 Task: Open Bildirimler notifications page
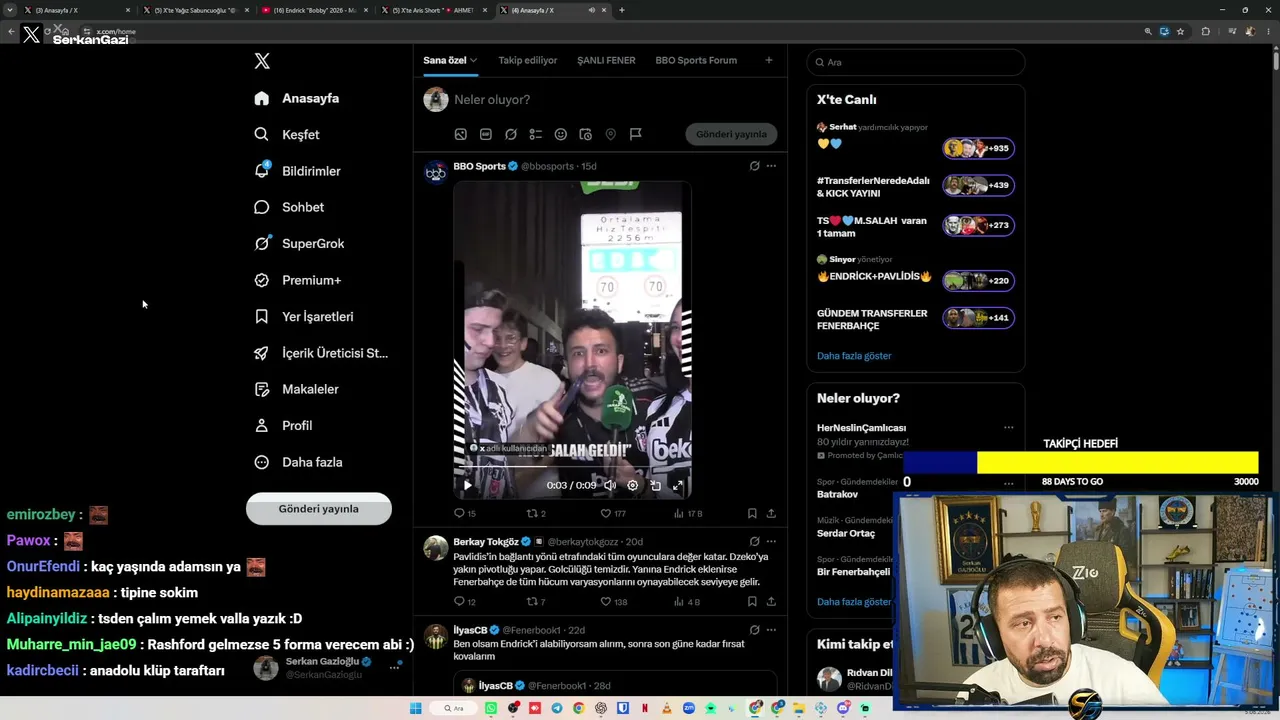click(x=297, y=171)
